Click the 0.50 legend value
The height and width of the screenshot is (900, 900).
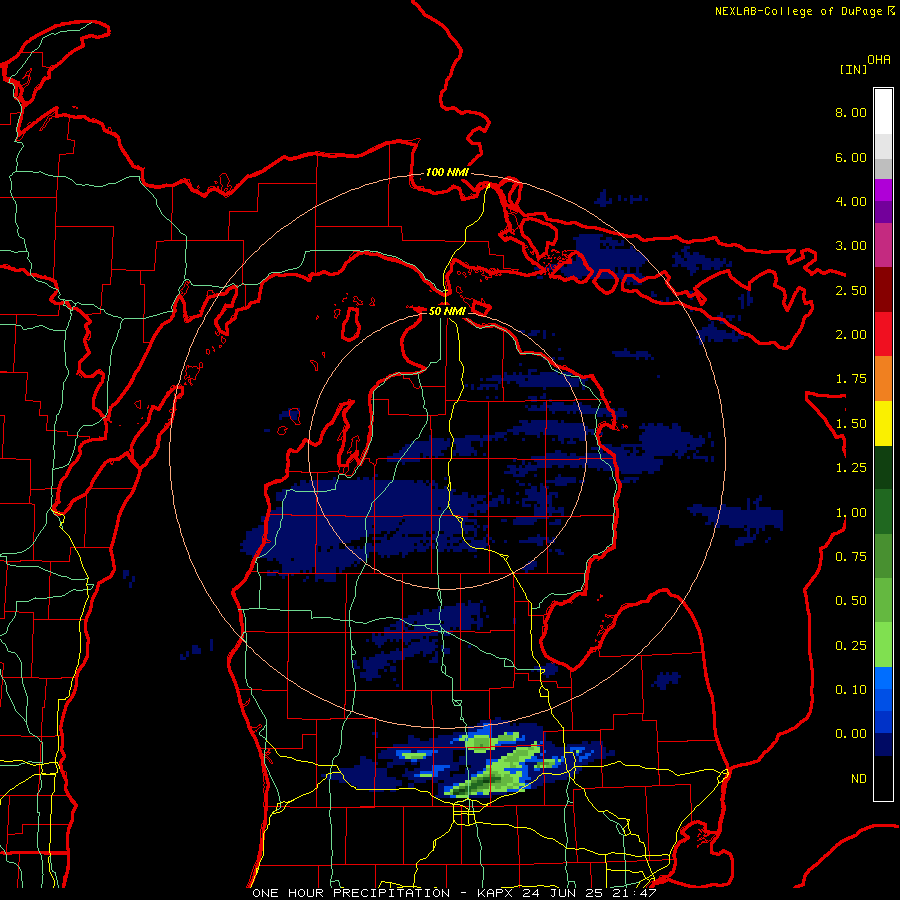pos(851,601)
